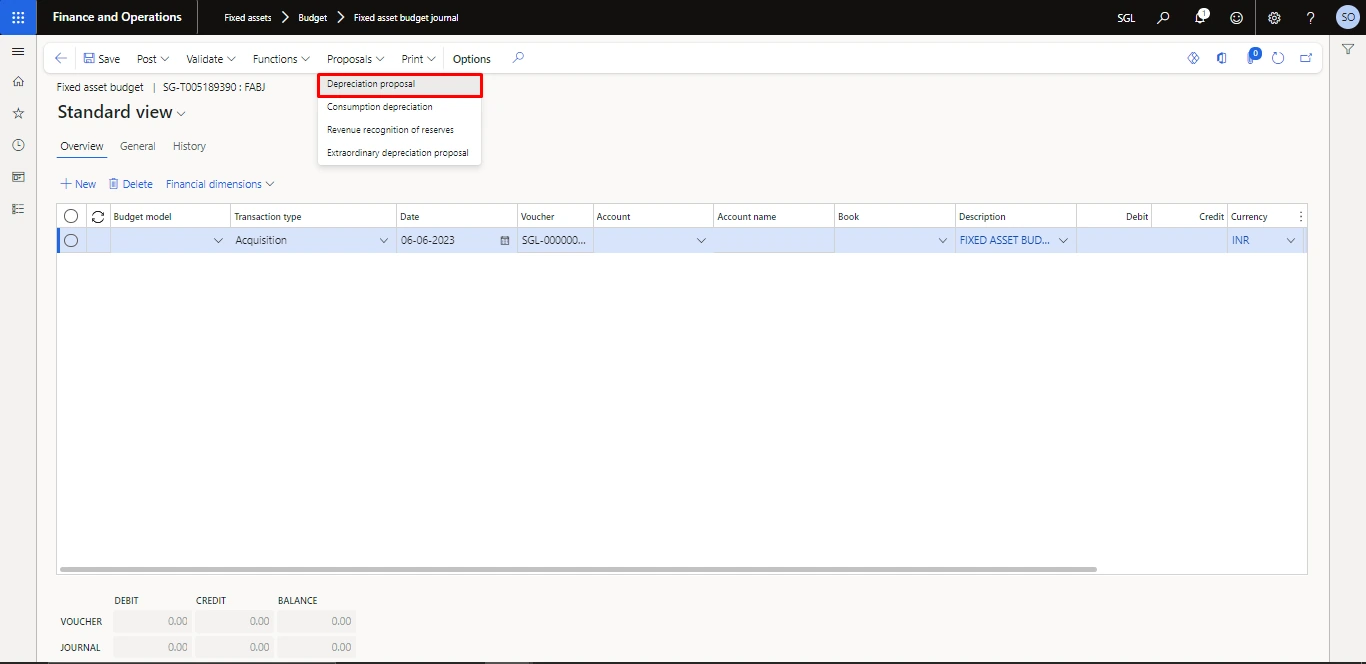Open the Book dropdown in row
Image resolution: width=1366 pixels, height=664 pixels.
942,240
